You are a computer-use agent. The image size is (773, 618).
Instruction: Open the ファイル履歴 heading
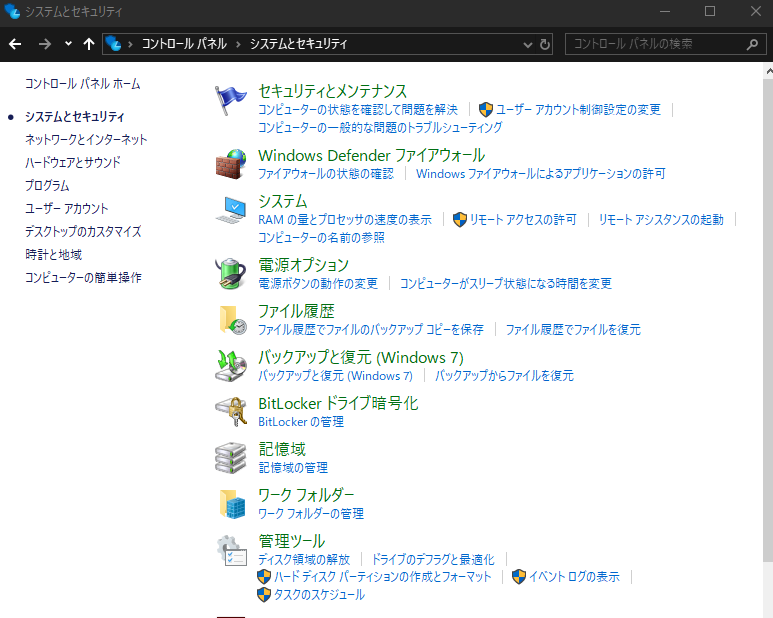(x=296, y=311)
